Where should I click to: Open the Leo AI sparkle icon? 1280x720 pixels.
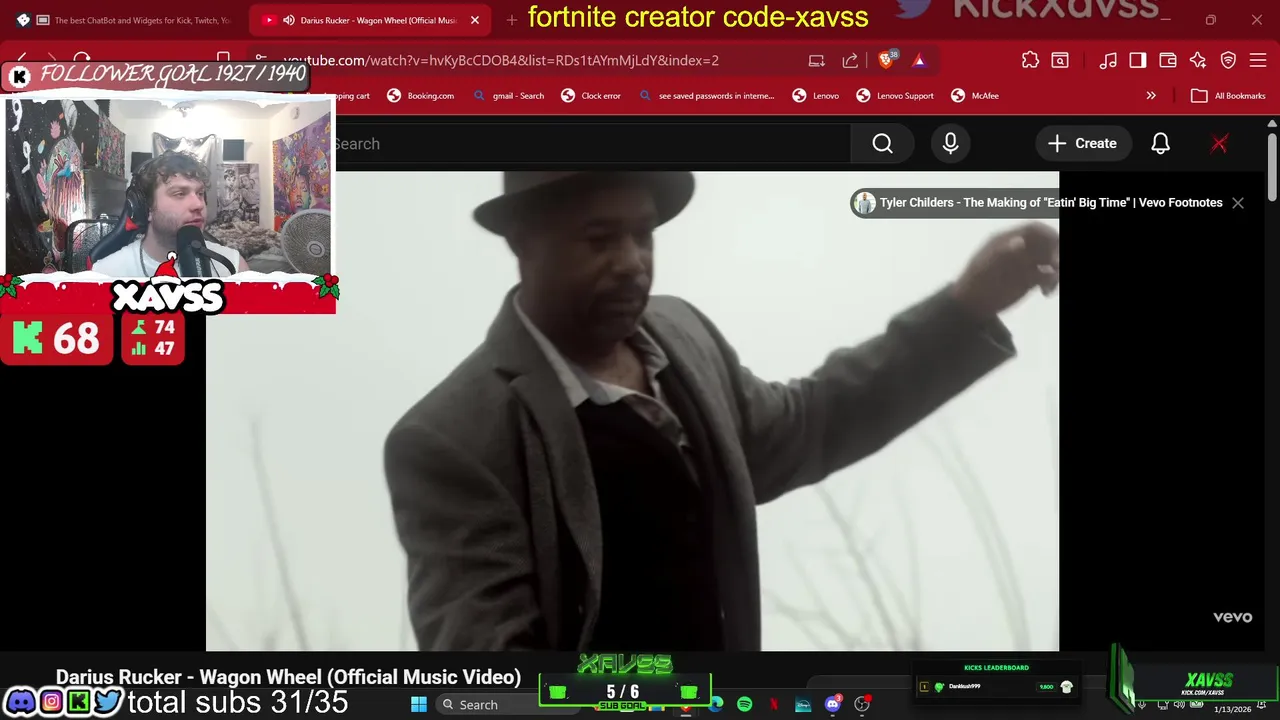pos(1198,60)
